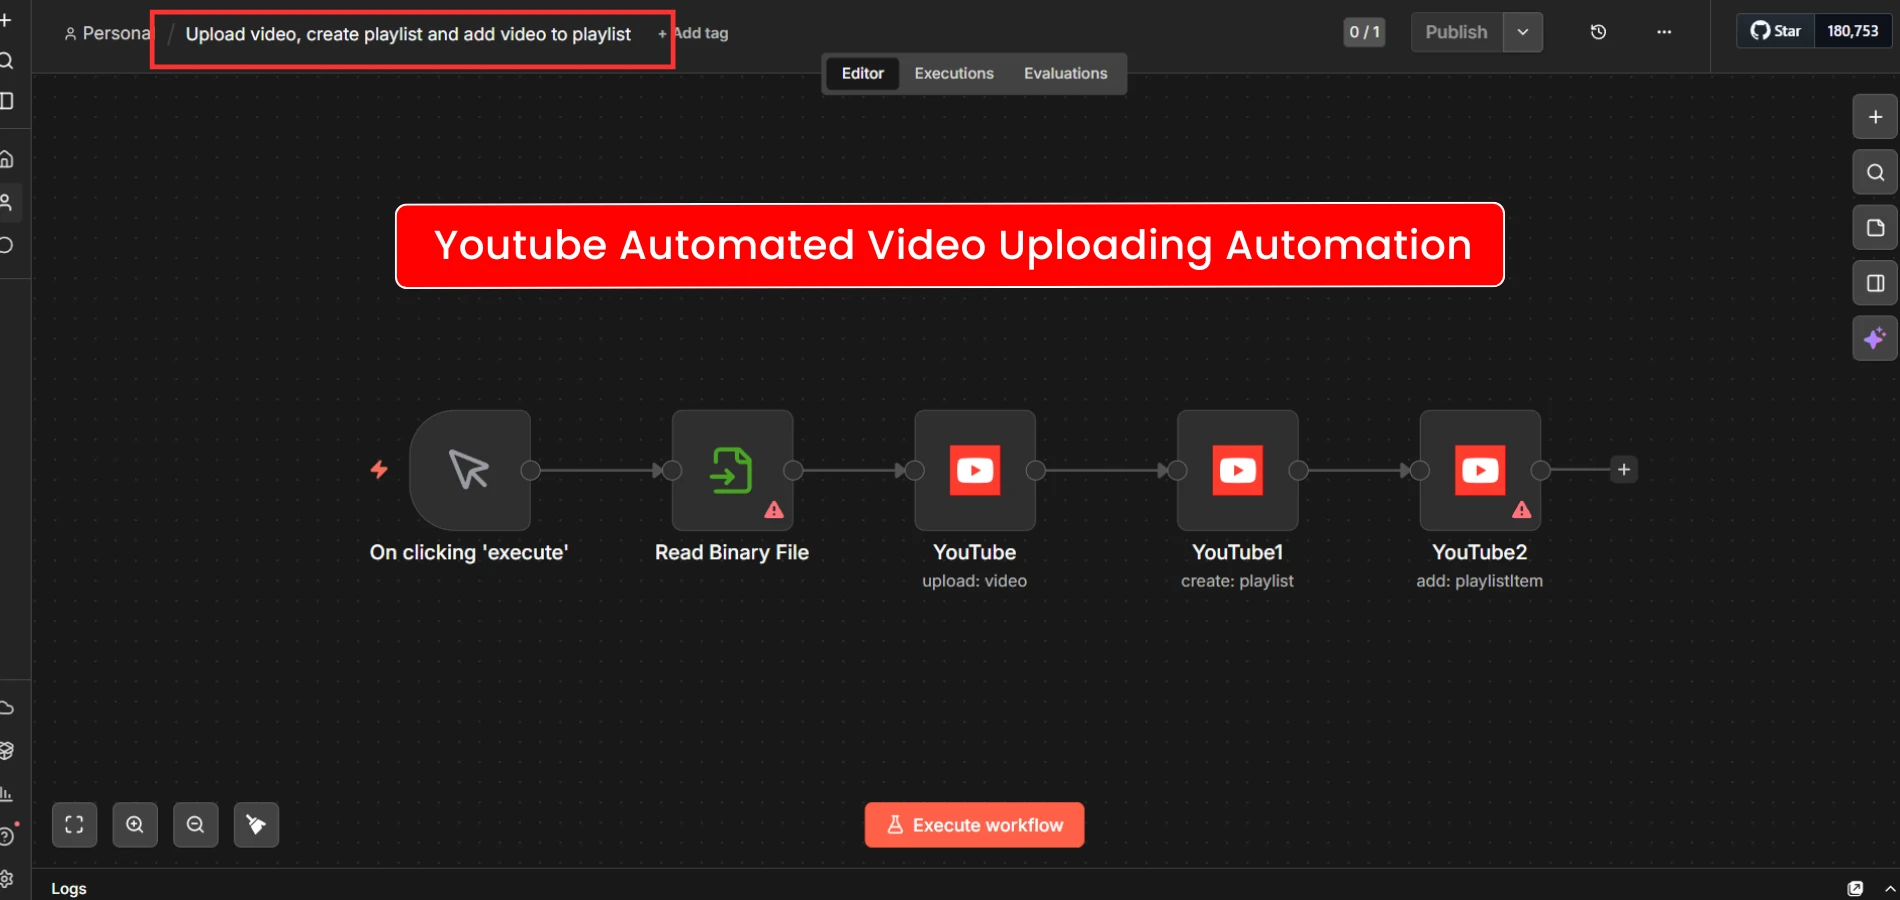
Task: Open the node search magnifier icon
Action: pyautogui.click(x=1875, y=172)
